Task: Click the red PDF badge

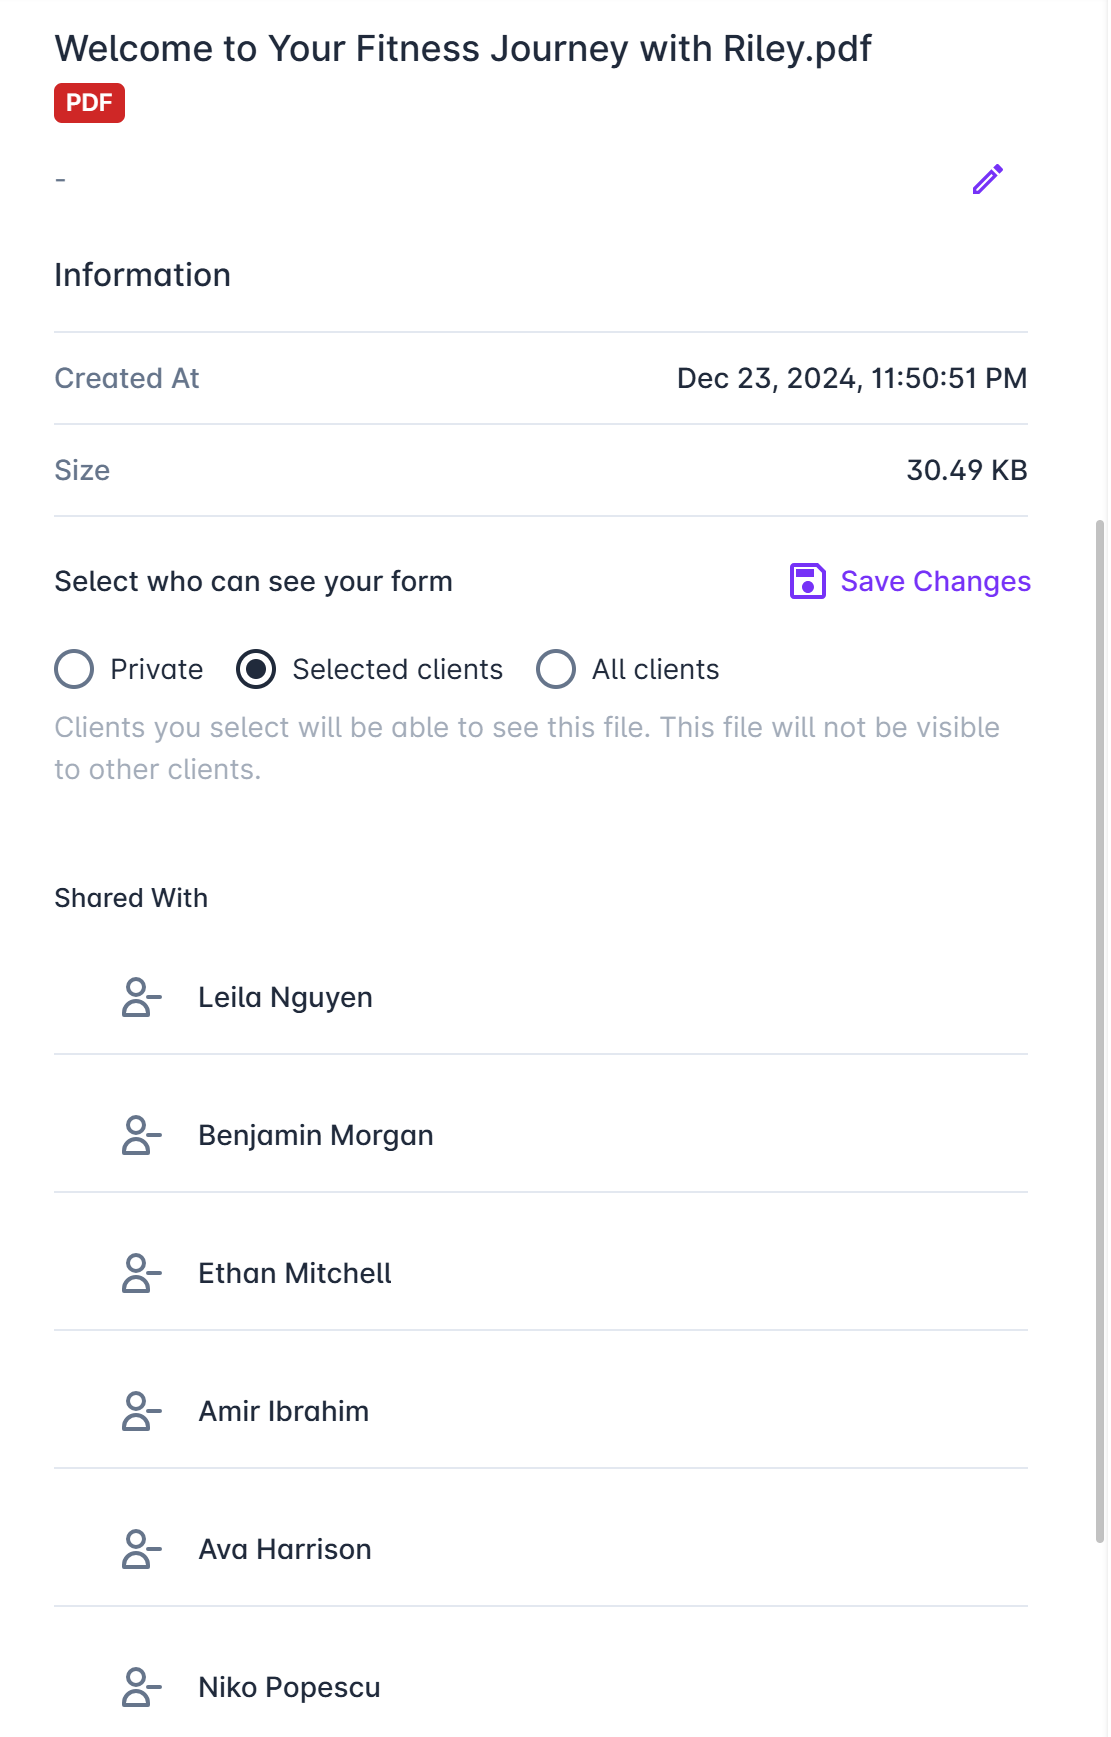Action: (x=89, y=103)
